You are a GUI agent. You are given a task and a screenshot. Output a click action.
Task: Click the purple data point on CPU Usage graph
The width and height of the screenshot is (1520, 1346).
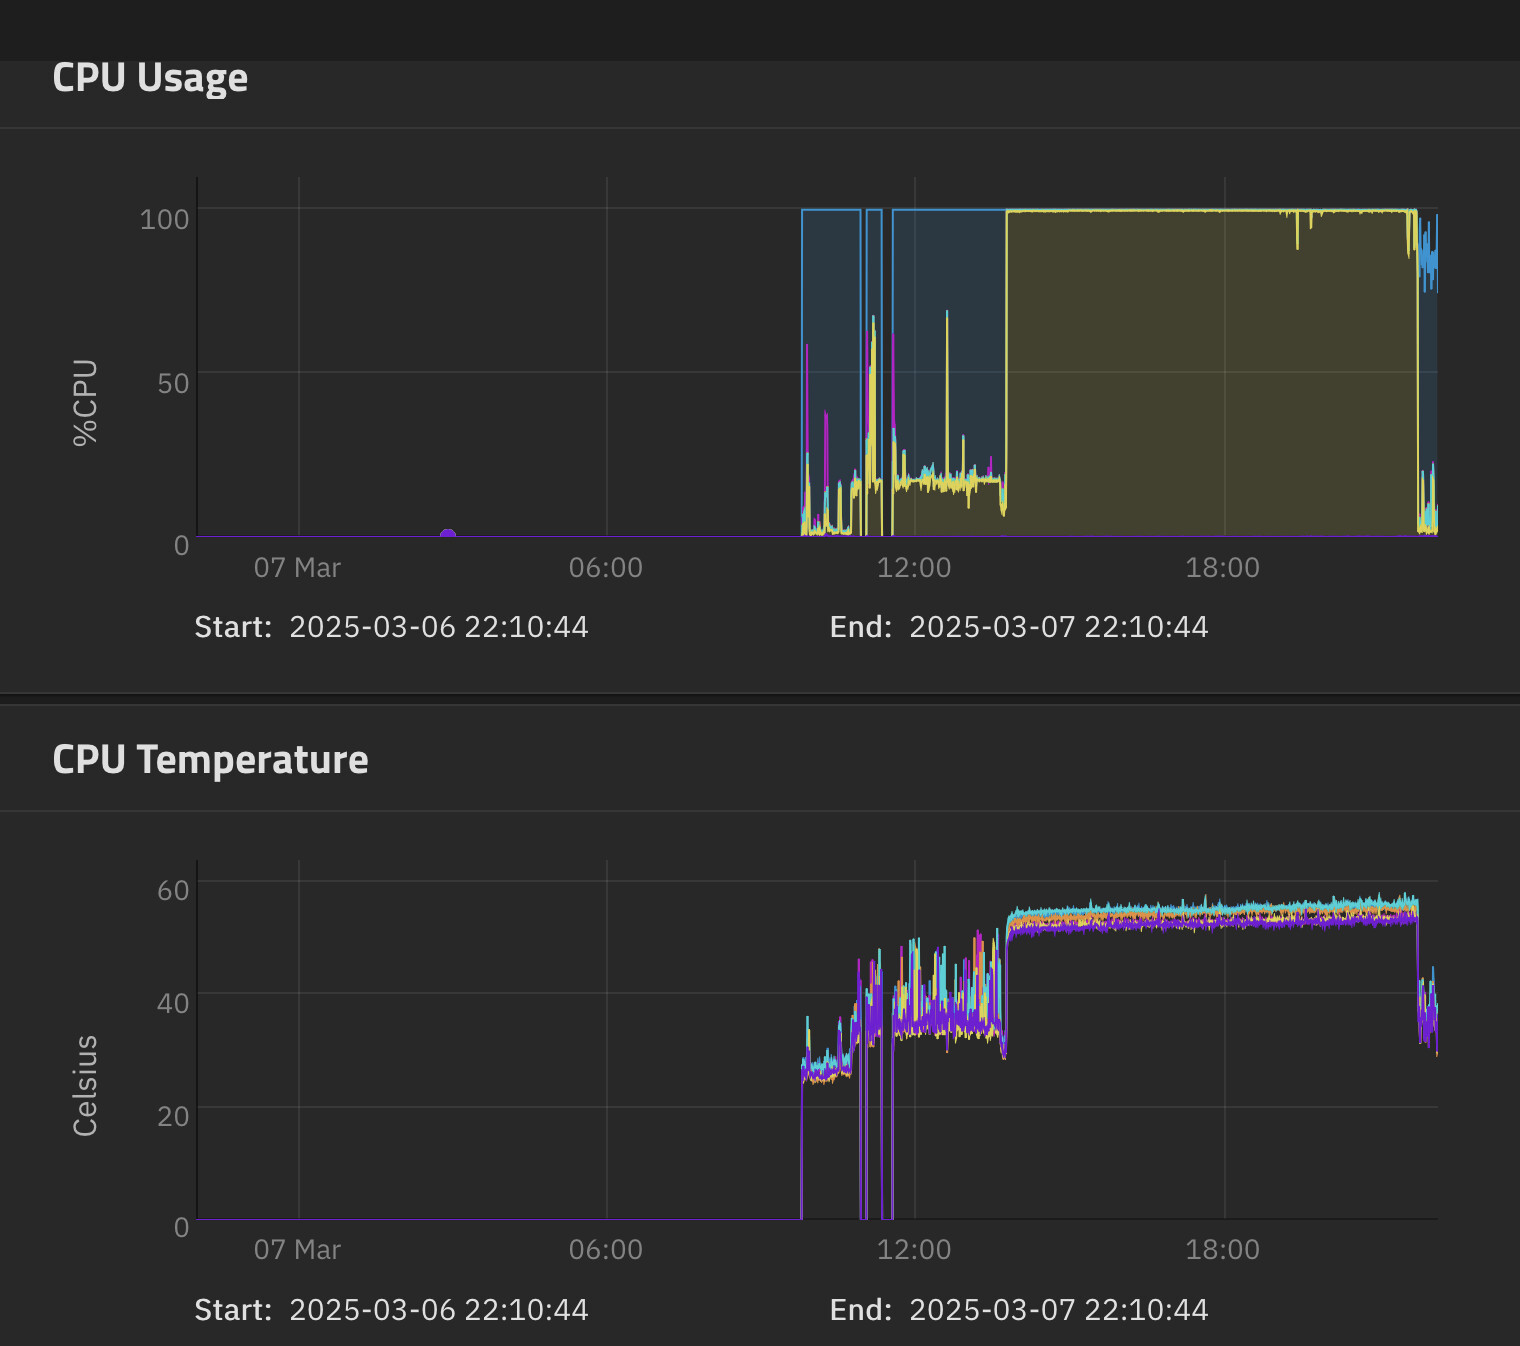point(448,535)
